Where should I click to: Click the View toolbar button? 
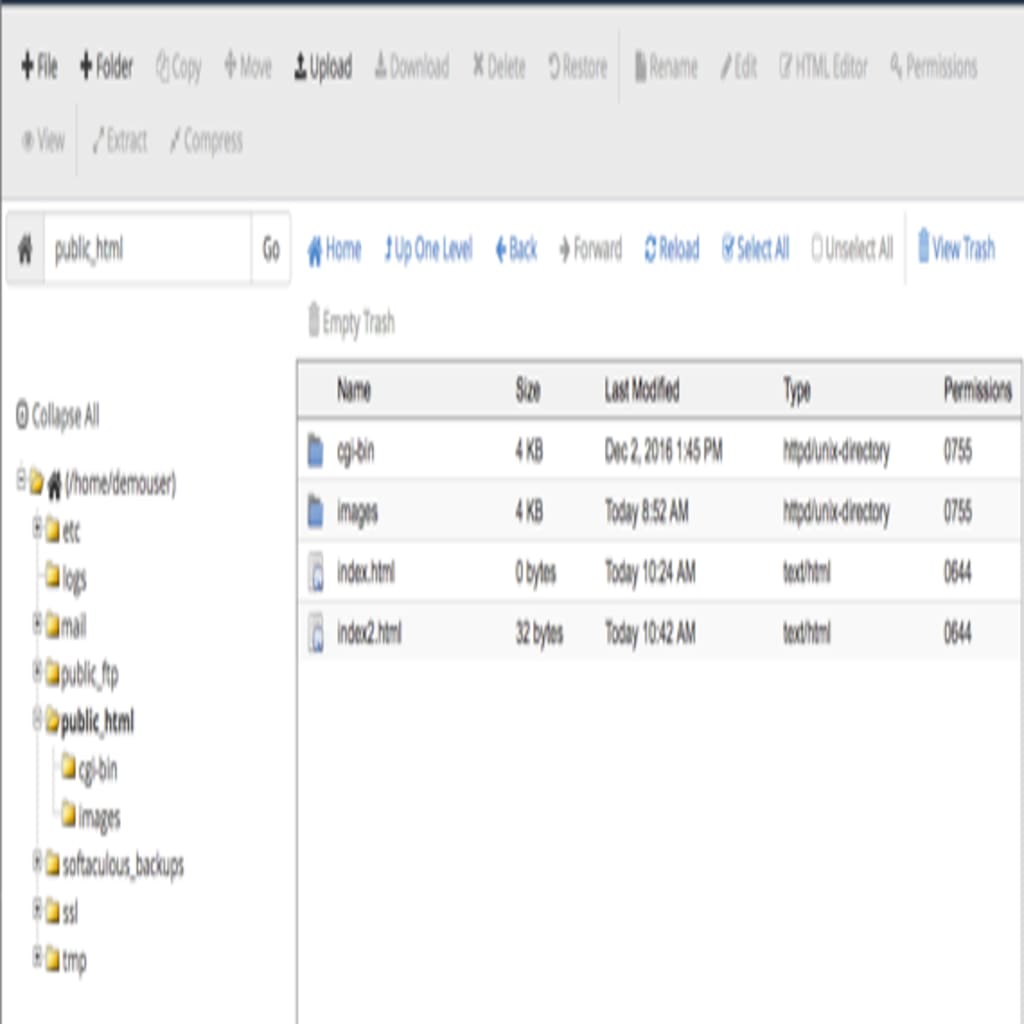(43, 140)
